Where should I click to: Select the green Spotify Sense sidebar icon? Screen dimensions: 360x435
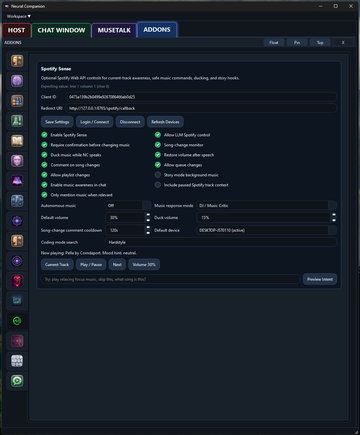(17, 321)
